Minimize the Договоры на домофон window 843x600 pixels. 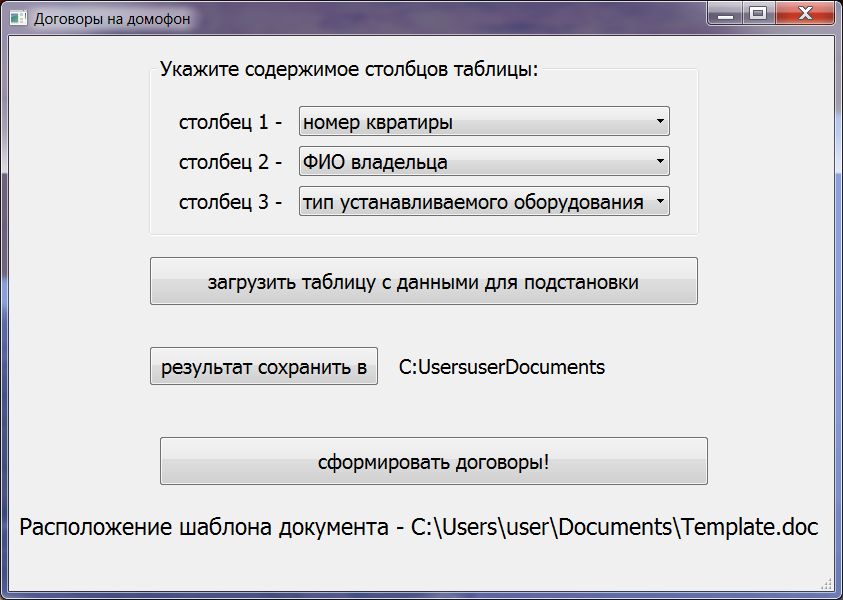coord(725,13)
